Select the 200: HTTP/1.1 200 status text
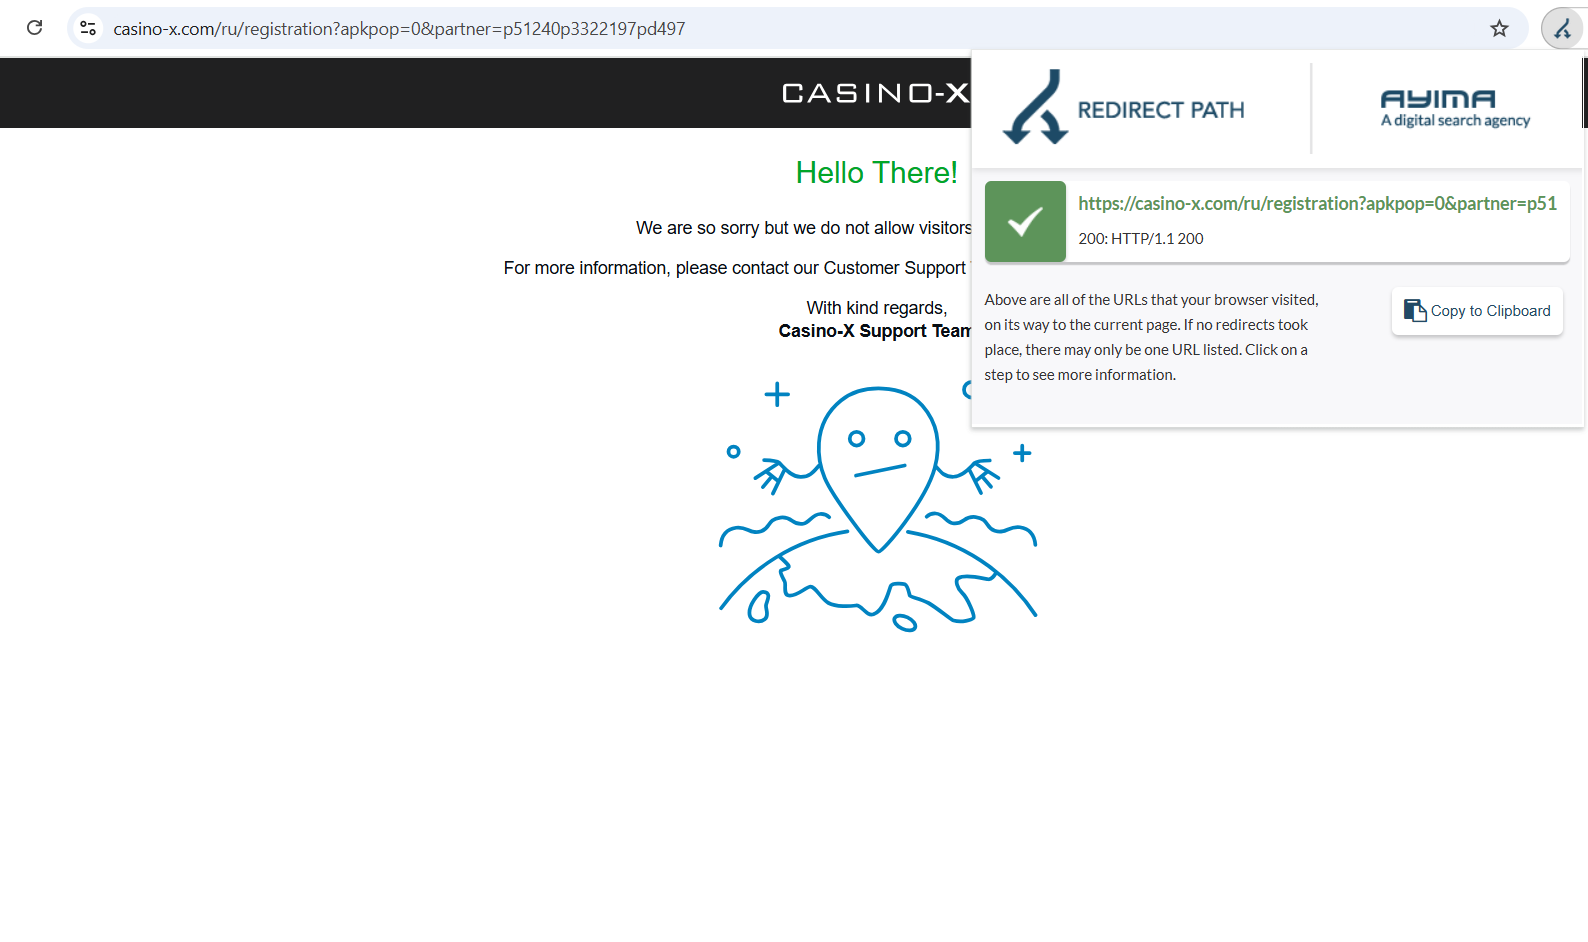Screen dimensions: 1588x942 (x=1141, y=239)
